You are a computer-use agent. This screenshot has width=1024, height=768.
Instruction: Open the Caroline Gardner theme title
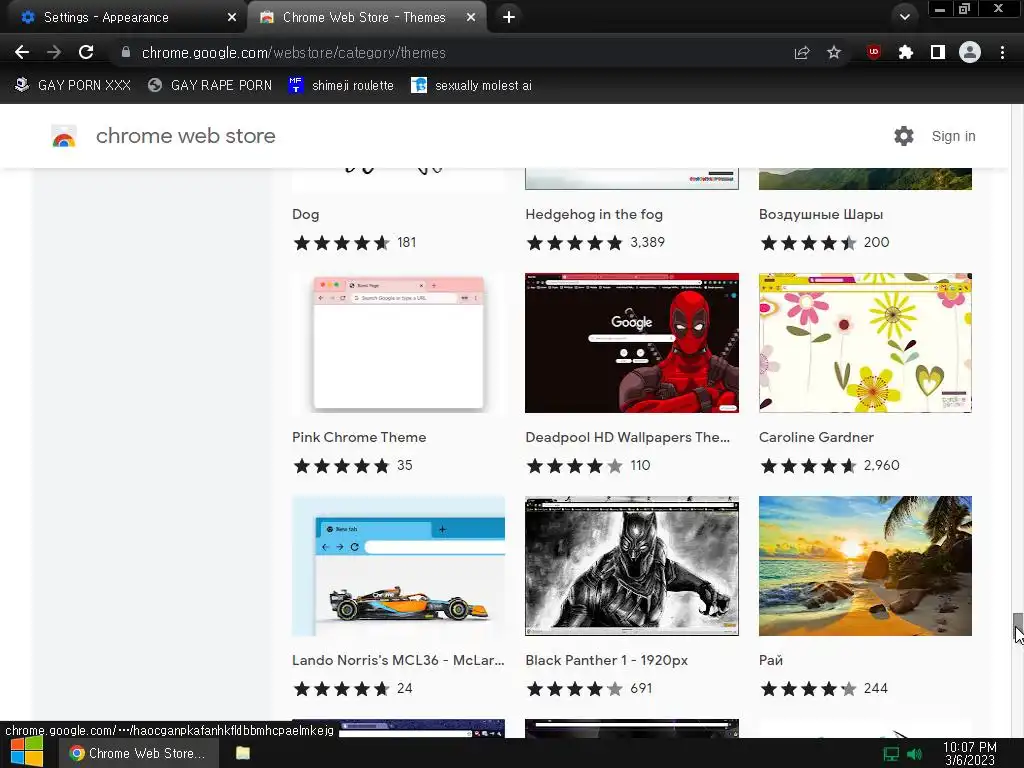[x=816, y=437]
